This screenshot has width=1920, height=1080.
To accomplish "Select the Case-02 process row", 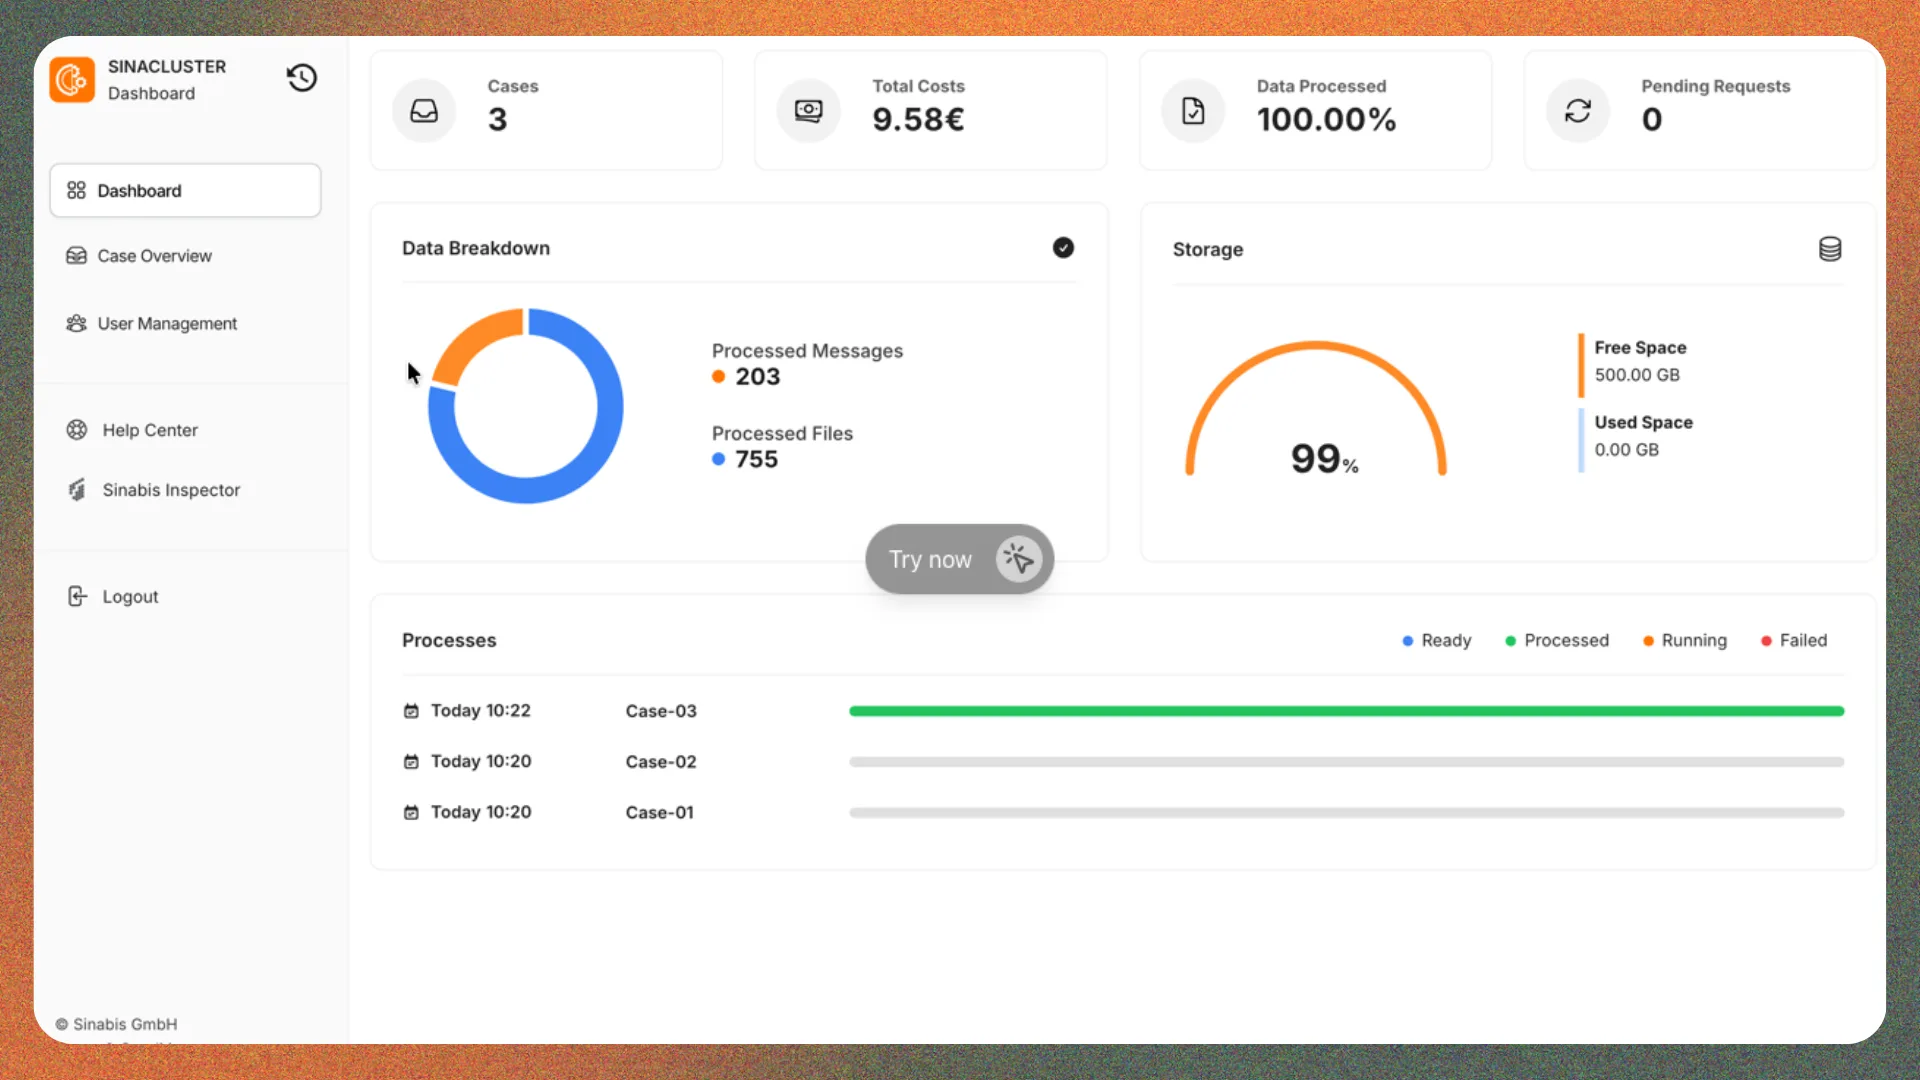I will 1123,762.
